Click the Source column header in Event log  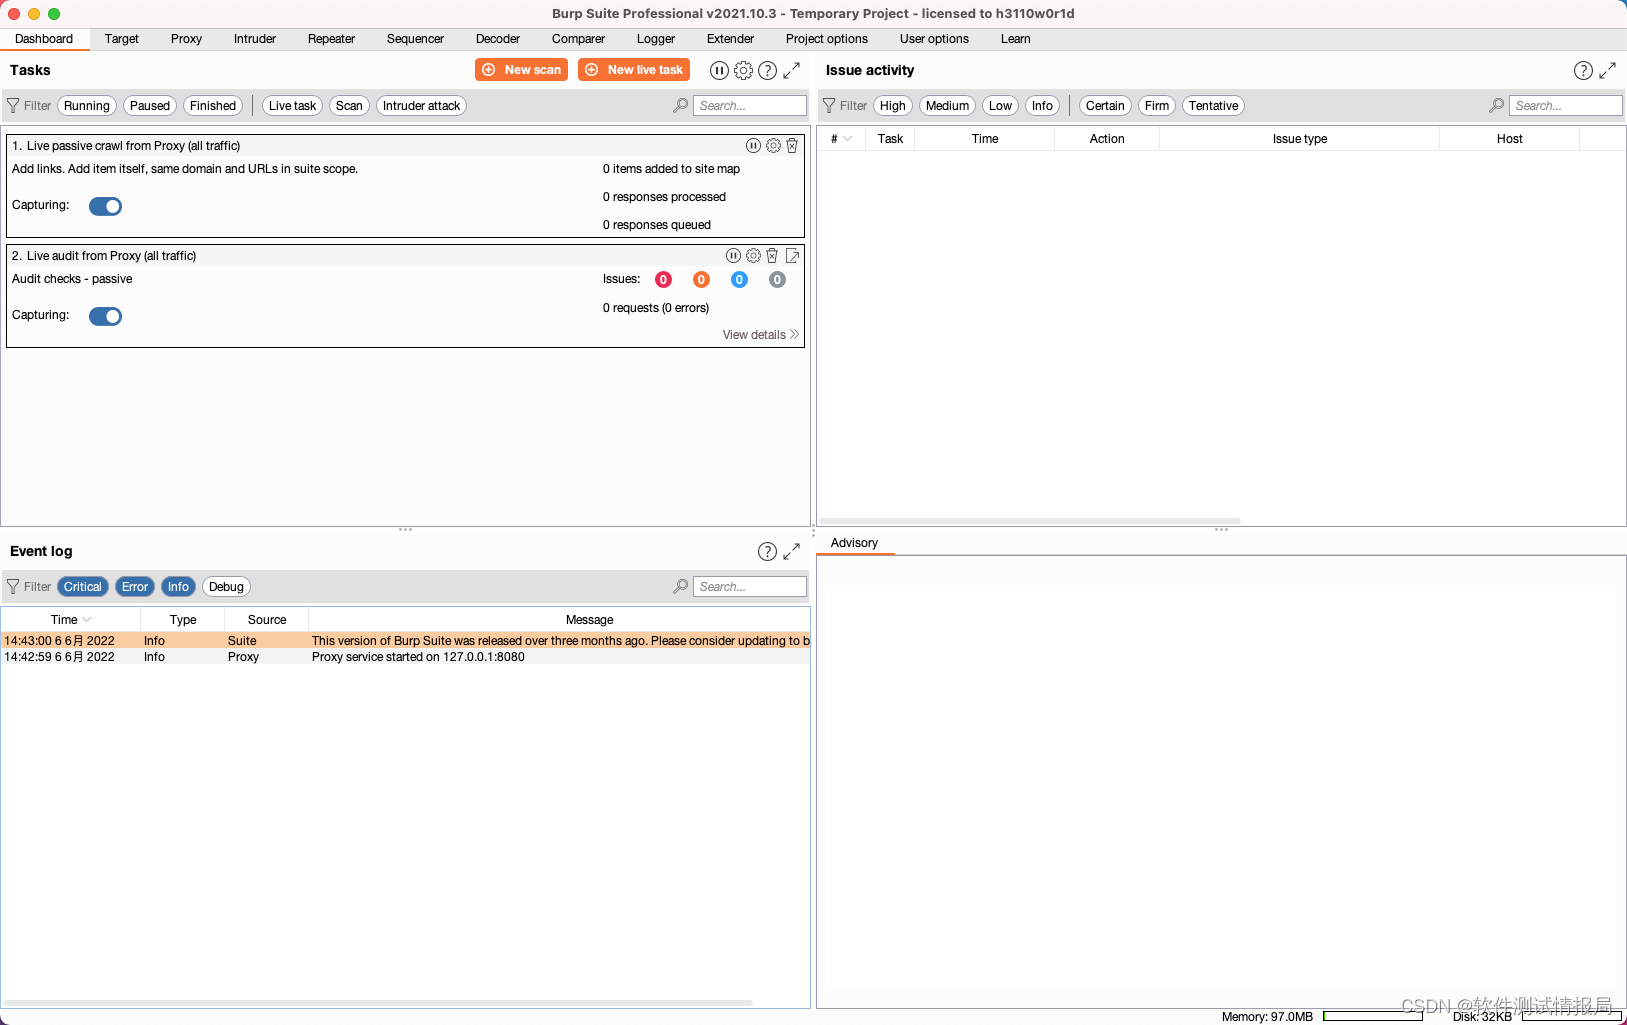tap(267, 620)
